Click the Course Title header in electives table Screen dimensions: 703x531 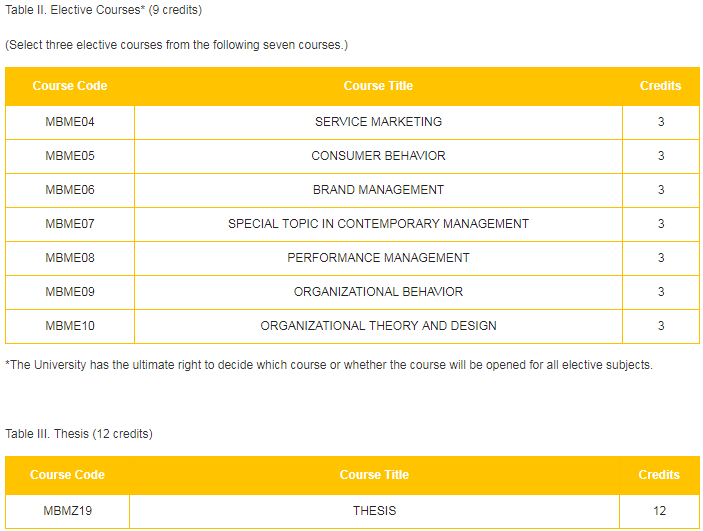point(378,86)
